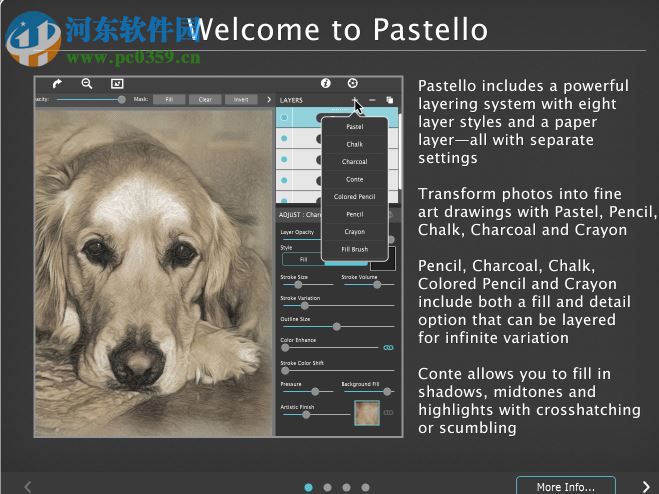Click the Outline Size slider handle
Image resolution: width=659 pixels, height=494 pixels.
[336, 327]
